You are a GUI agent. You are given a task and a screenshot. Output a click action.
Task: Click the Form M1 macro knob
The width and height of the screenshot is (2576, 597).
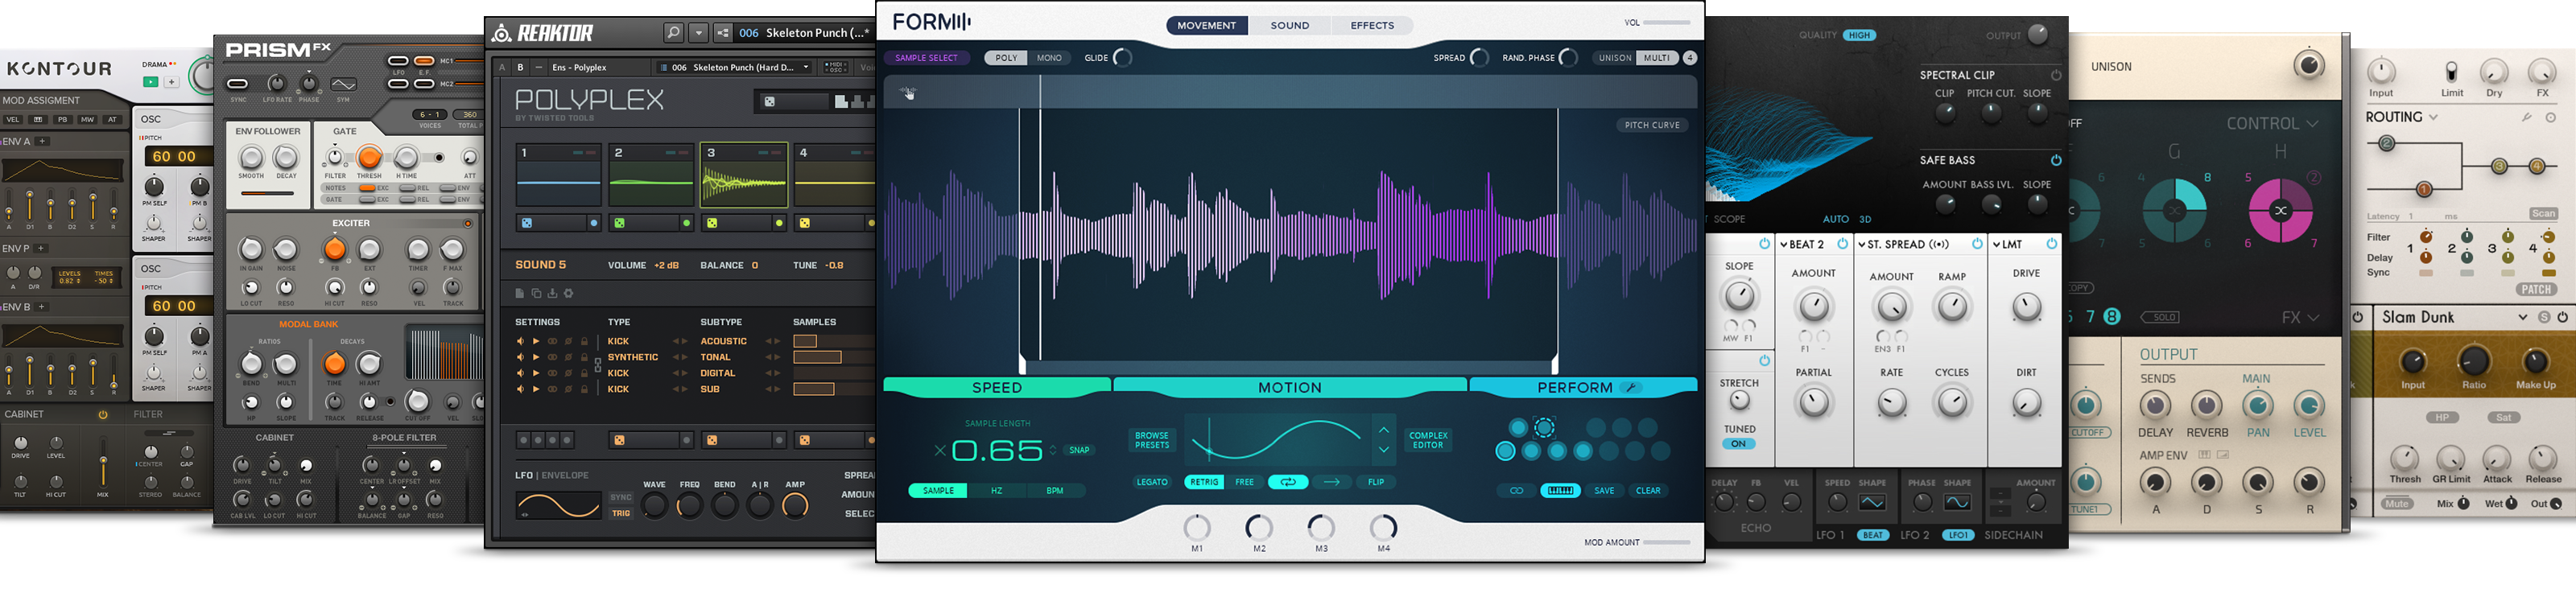tap(1197, 527)
